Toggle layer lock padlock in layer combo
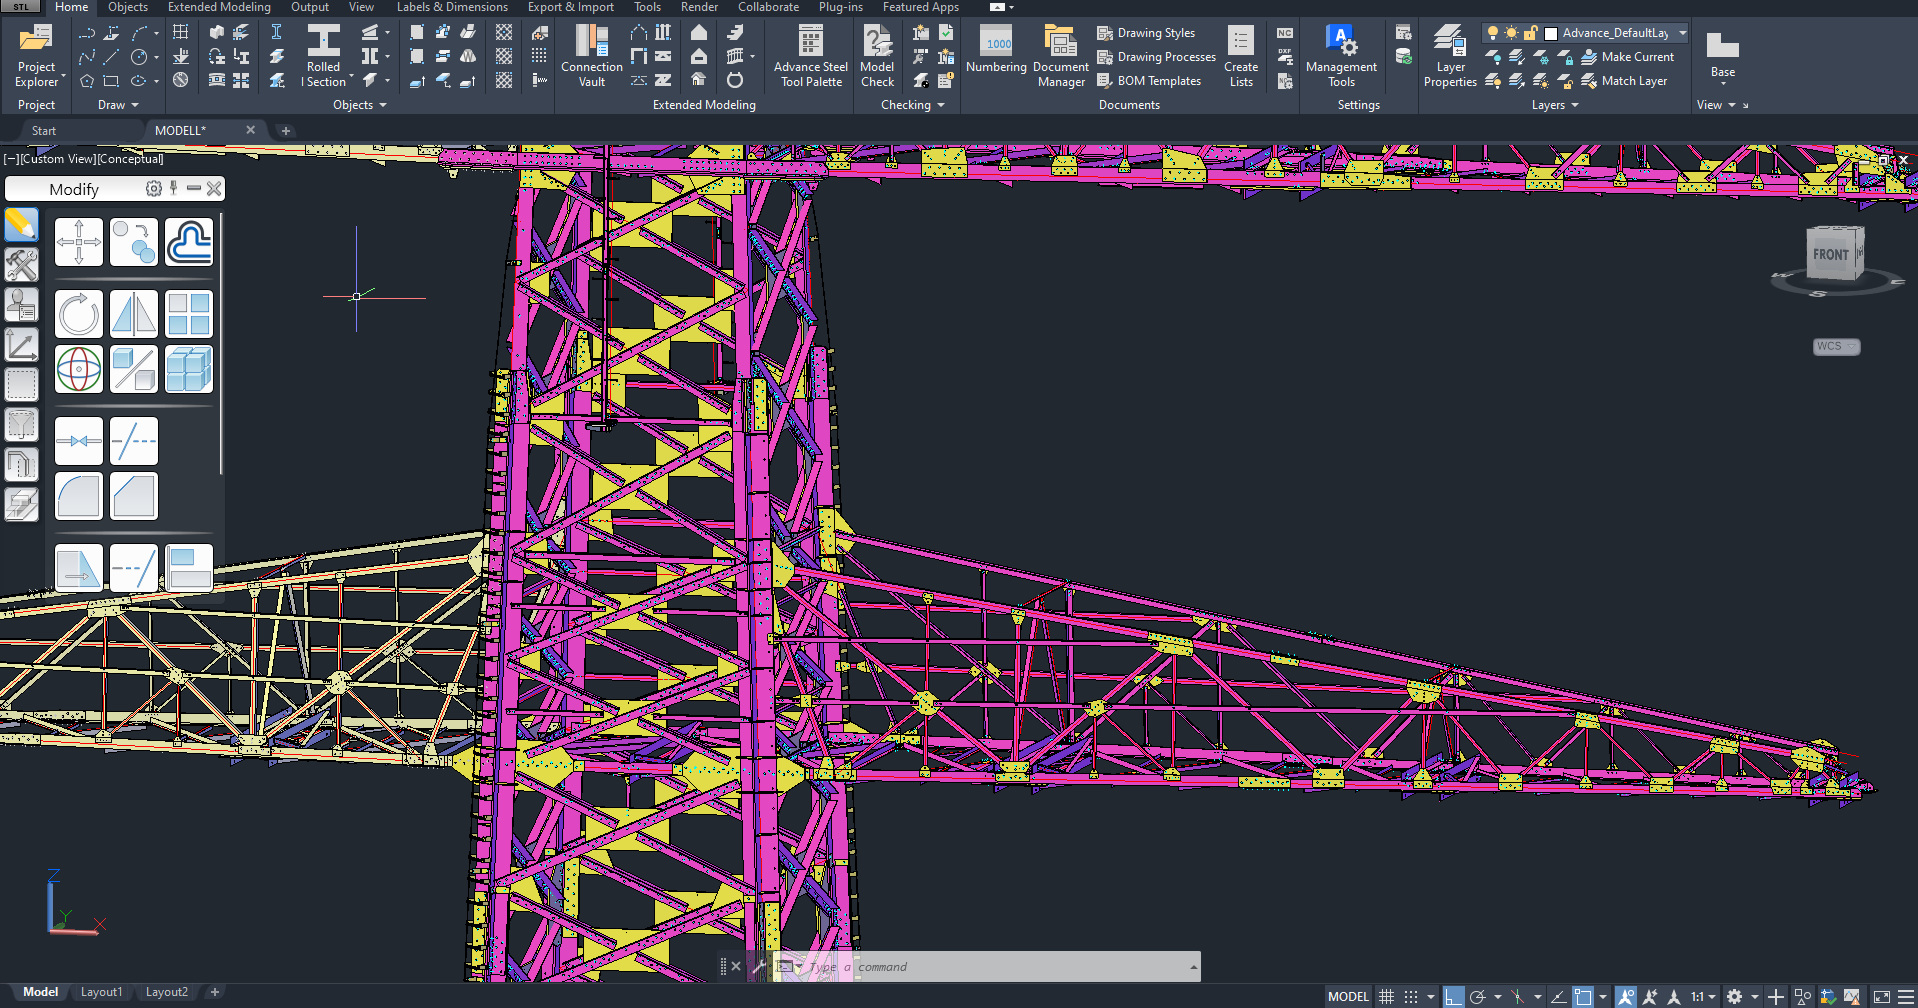 [1530, 33]
